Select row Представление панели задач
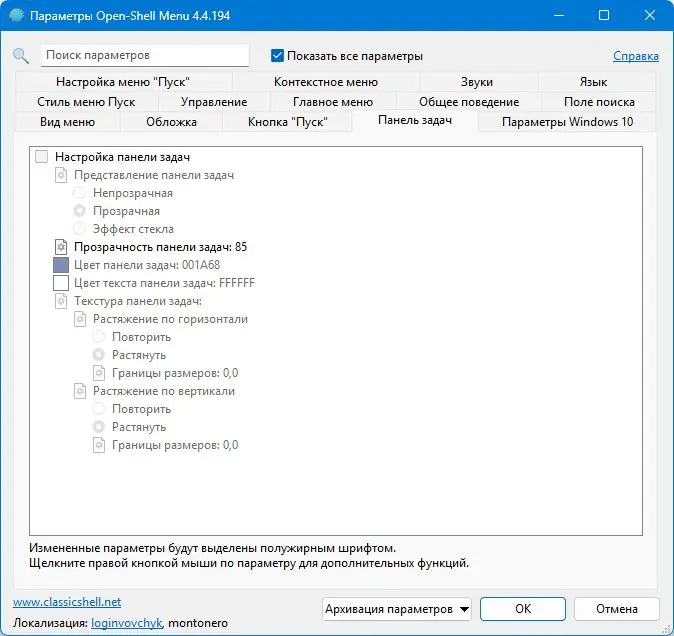This screenshot has width=674, height=636. coord(154,175)
